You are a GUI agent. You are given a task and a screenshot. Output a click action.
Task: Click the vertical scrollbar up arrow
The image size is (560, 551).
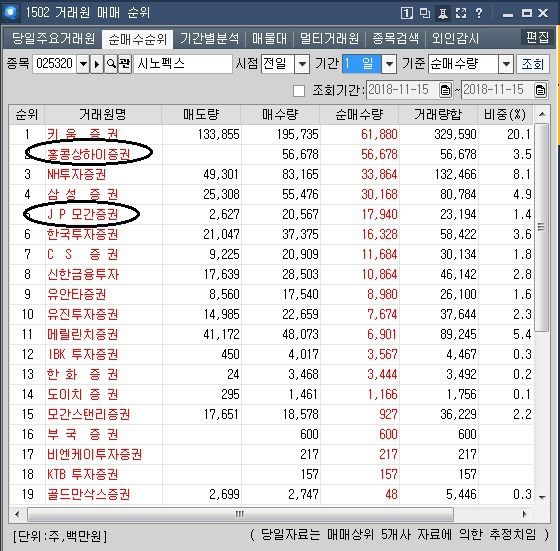pos(542,114)
